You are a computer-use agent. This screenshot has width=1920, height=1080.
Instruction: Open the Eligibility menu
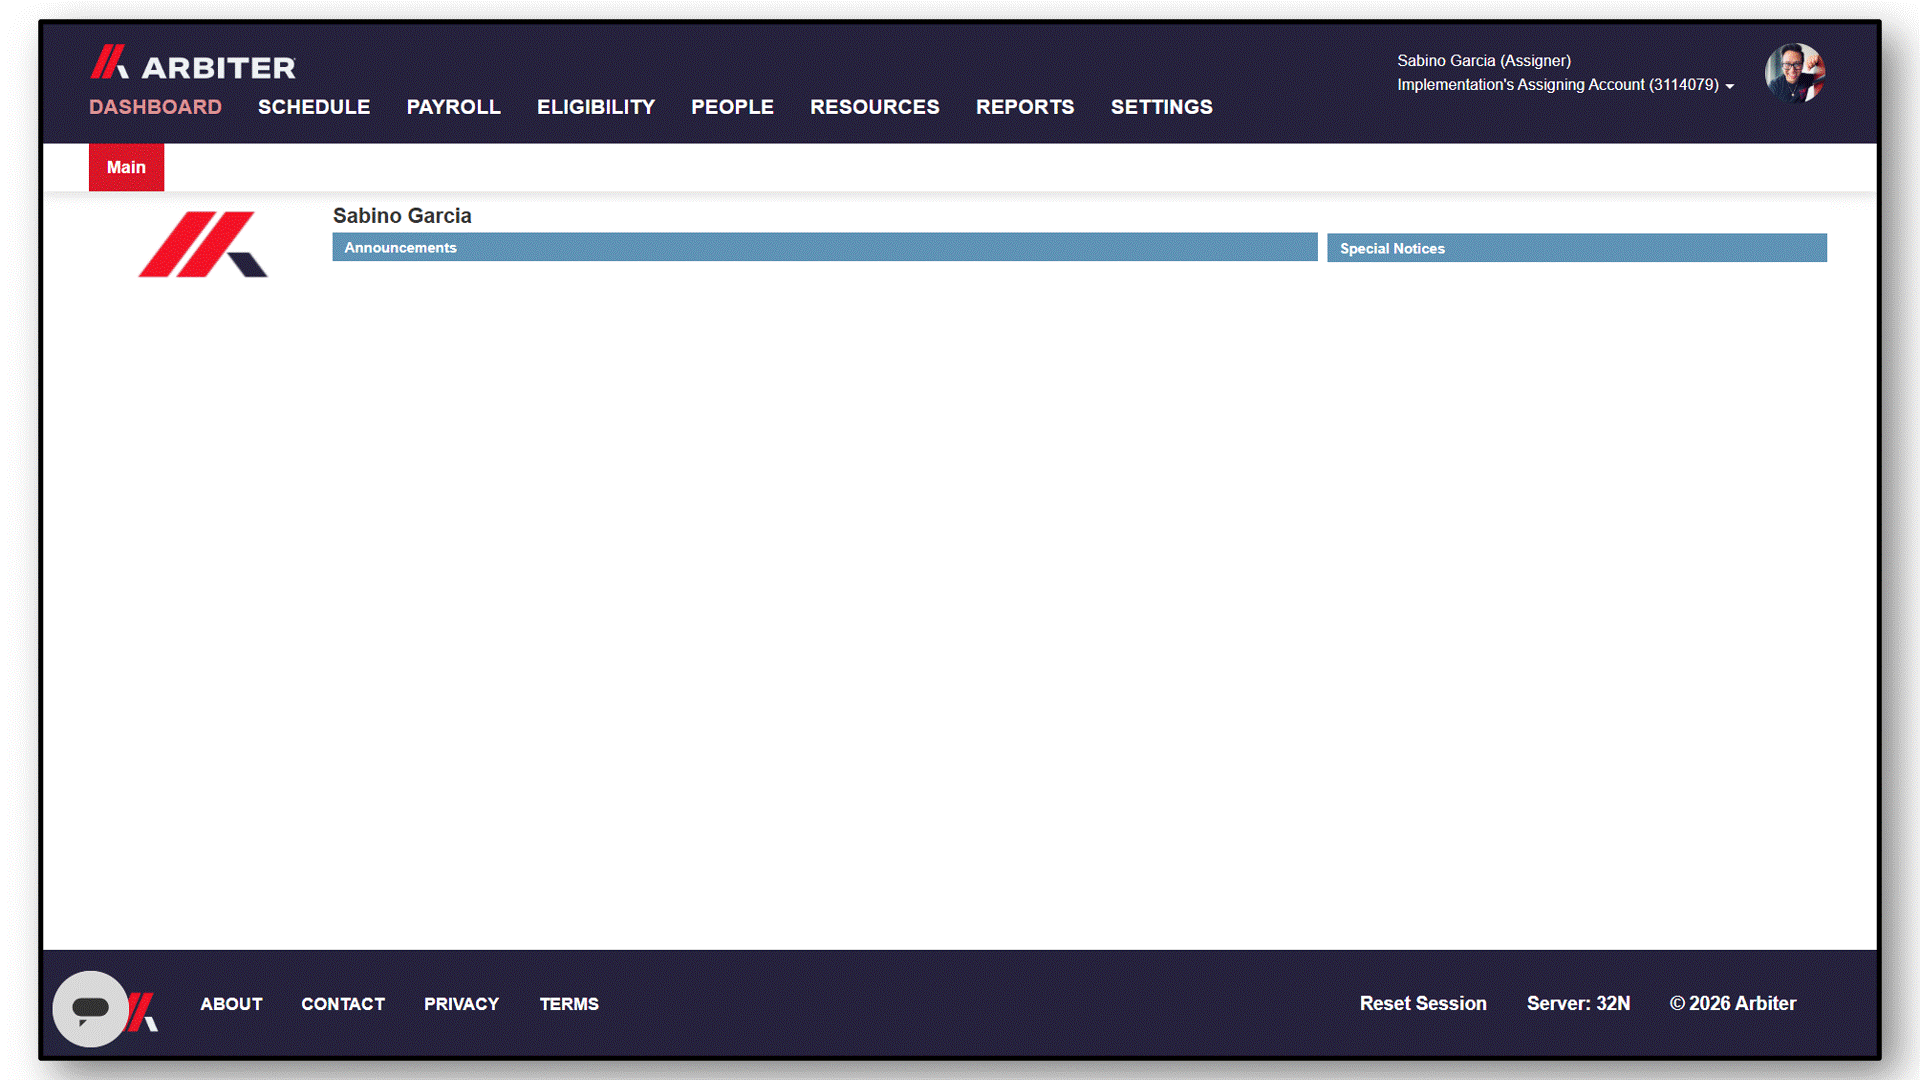pyautogui.click(x=596, y=107)
